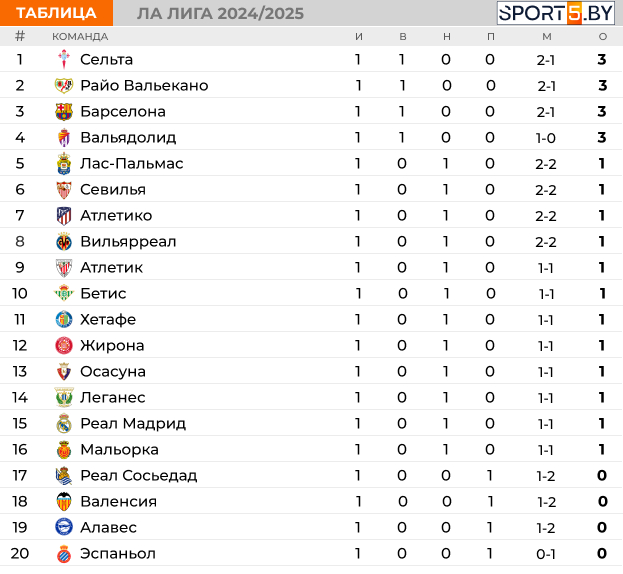
Task: Click the Alavés blue round crest
Action: (x=64, y=527)
